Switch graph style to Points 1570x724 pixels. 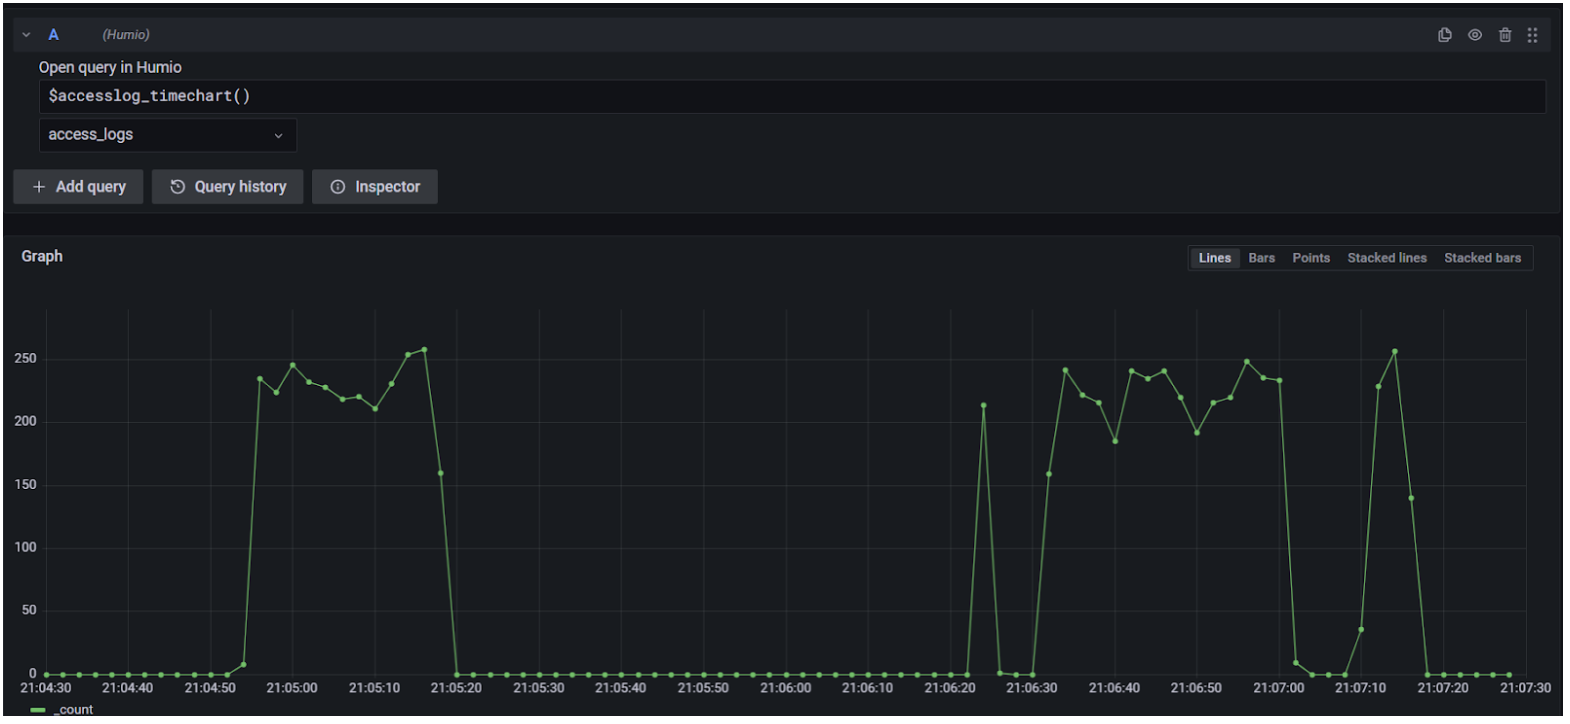pos(1311,258)
